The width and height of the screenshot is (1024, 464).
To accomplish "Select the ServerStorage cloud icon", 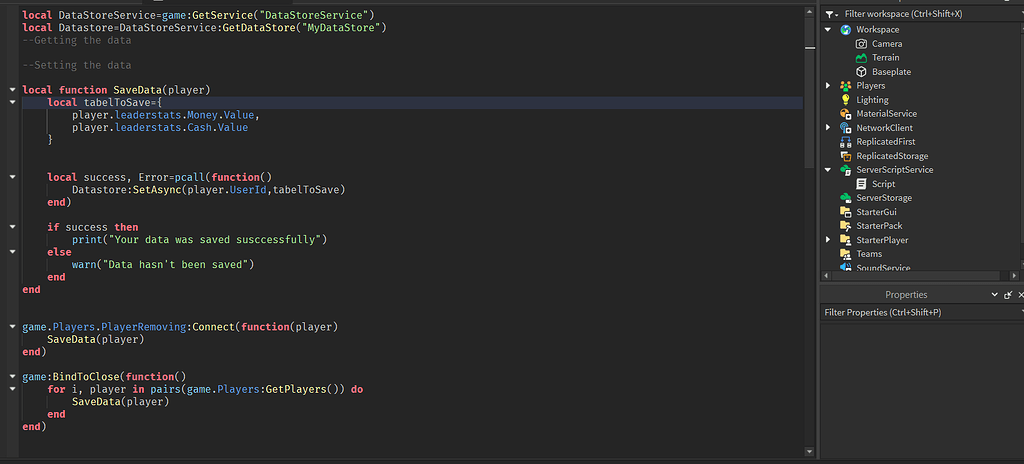I will [x=846, y=198].
